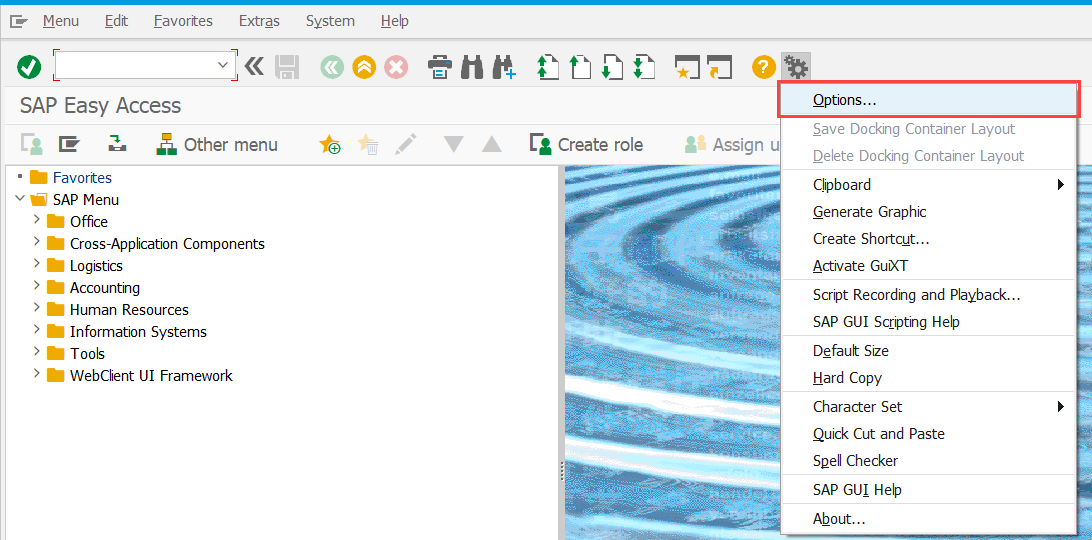Select Create Shortcut... menu entry
Image resolution: width=1092 pixels, height=540 pixels.
[x=930, y=239]
